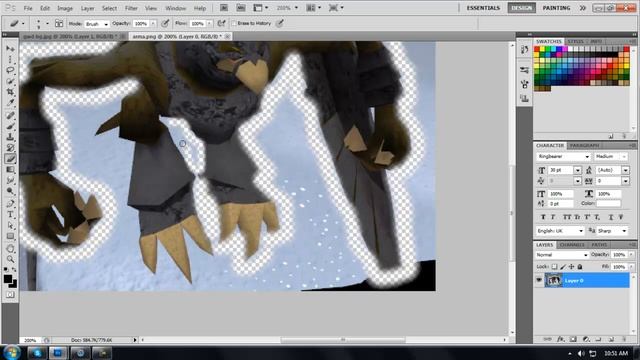Open the anti-aliasing dropdown showing Sharp
The height and width of the screenshot is (360, 640).
612,231
